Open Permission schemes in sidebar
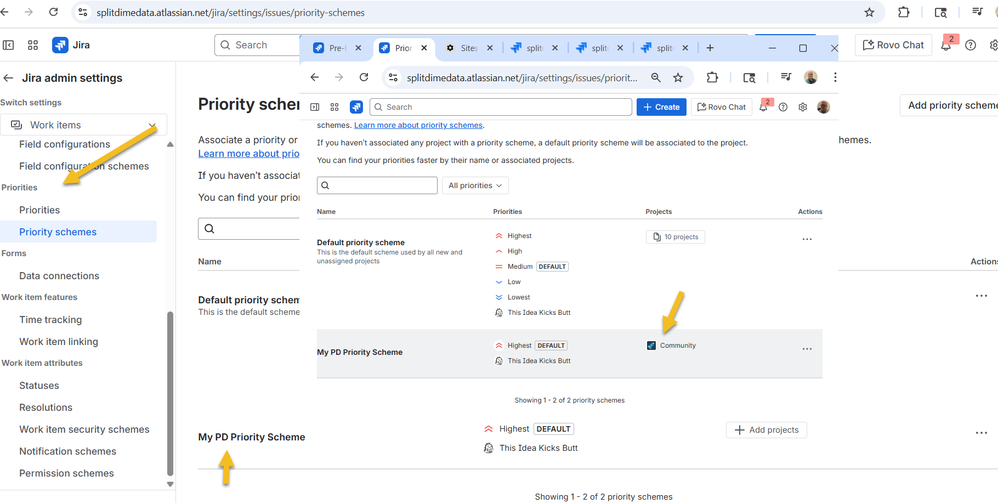The height and width of the screenshot is (503, 998). [x=66, y=473]
